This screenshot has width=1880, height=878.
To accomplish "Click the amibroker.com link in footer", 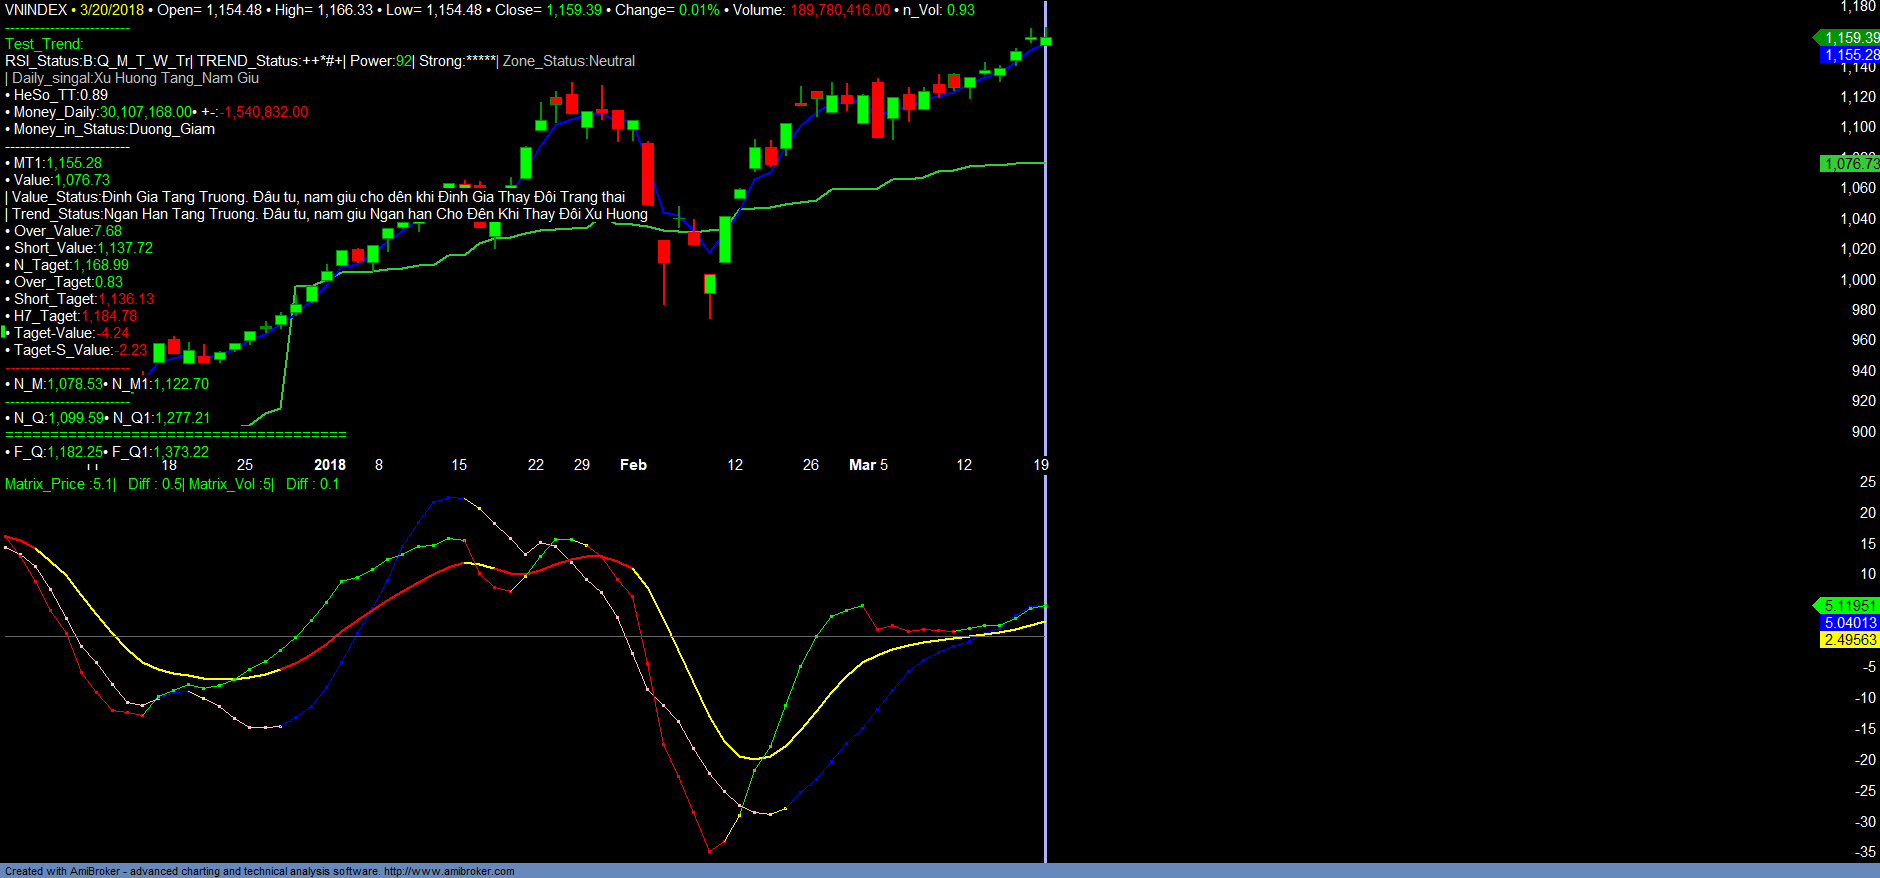I will click(449, 871).
